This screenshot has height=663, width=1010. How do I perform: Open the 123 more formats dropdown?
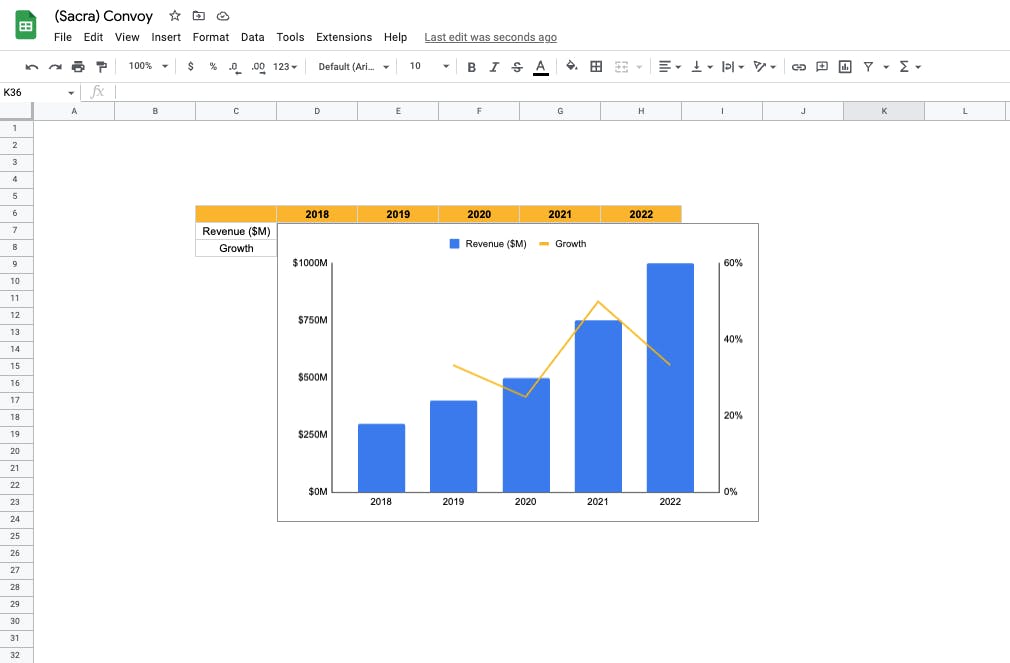click(285, 66)
